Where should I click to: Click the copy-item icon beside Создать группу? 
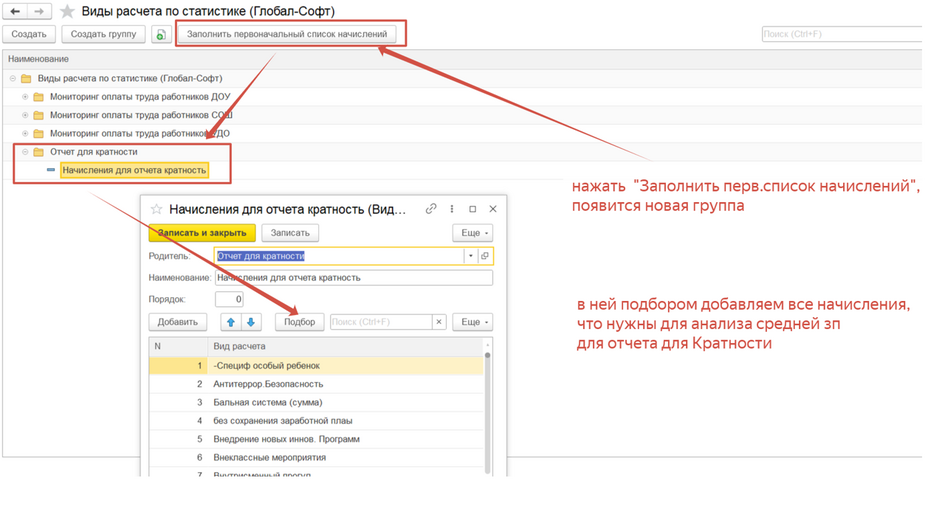(161, 34)
